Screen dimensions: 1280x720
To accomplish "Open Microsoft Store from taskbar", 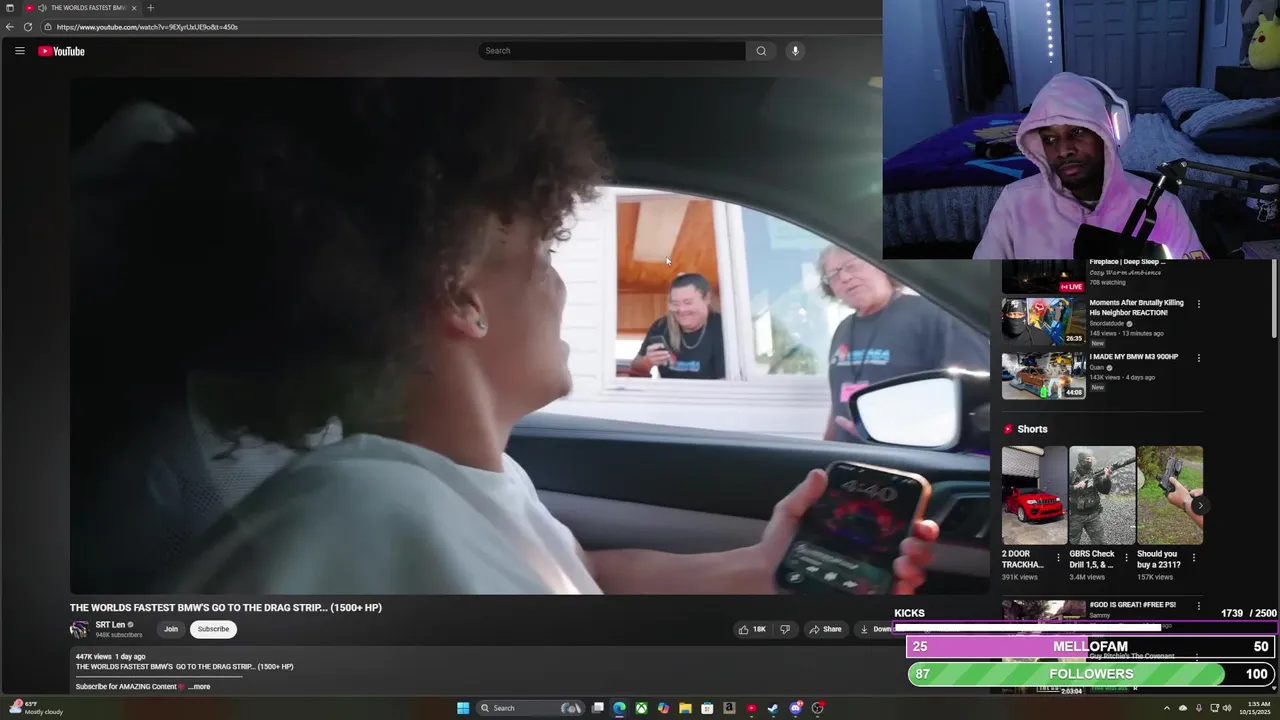I will point(707,708).
